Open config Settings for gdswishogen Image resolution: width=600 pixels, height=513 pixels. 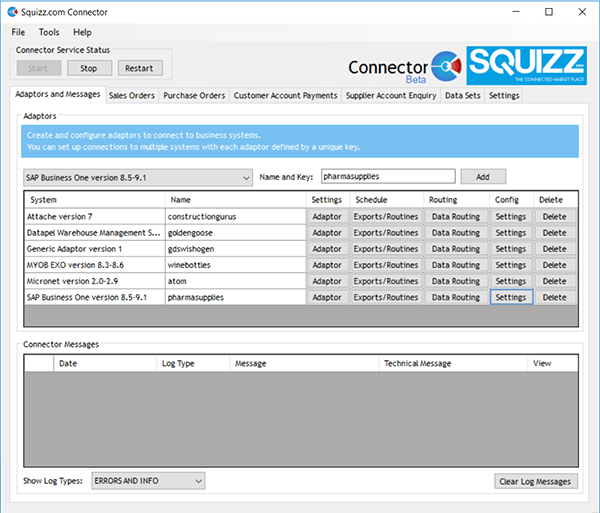[511, 249]
